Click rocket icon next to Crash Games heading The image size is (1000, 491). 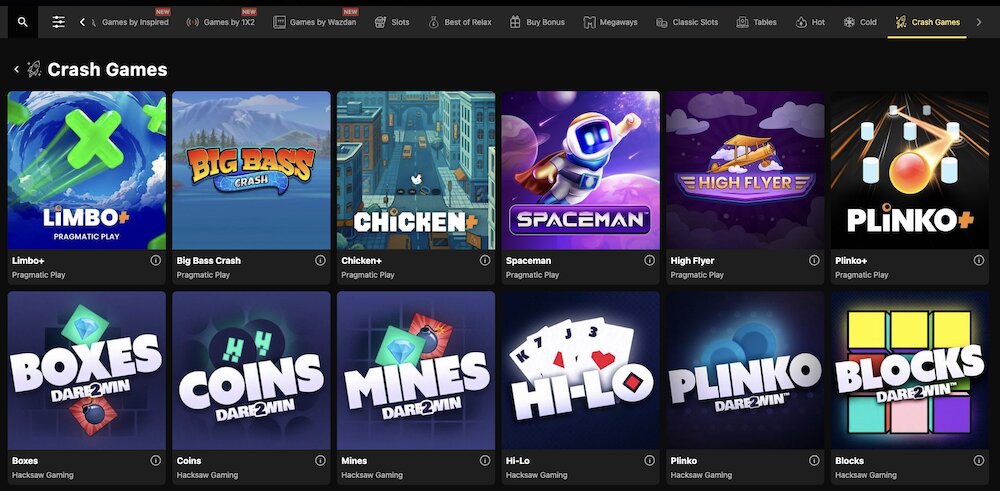pos(34,70)
